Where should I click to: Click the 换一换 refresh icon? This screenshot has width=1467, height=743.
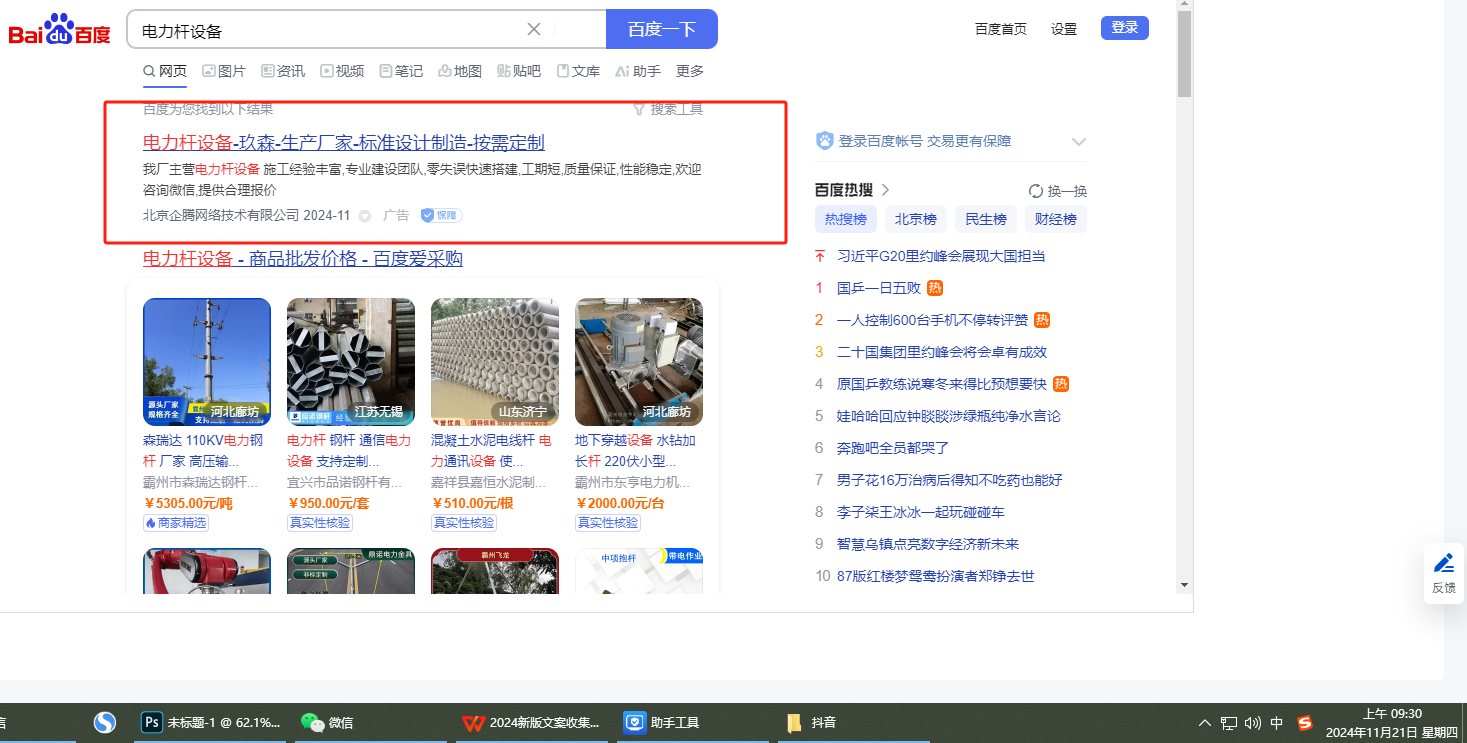pos(1036,191)
